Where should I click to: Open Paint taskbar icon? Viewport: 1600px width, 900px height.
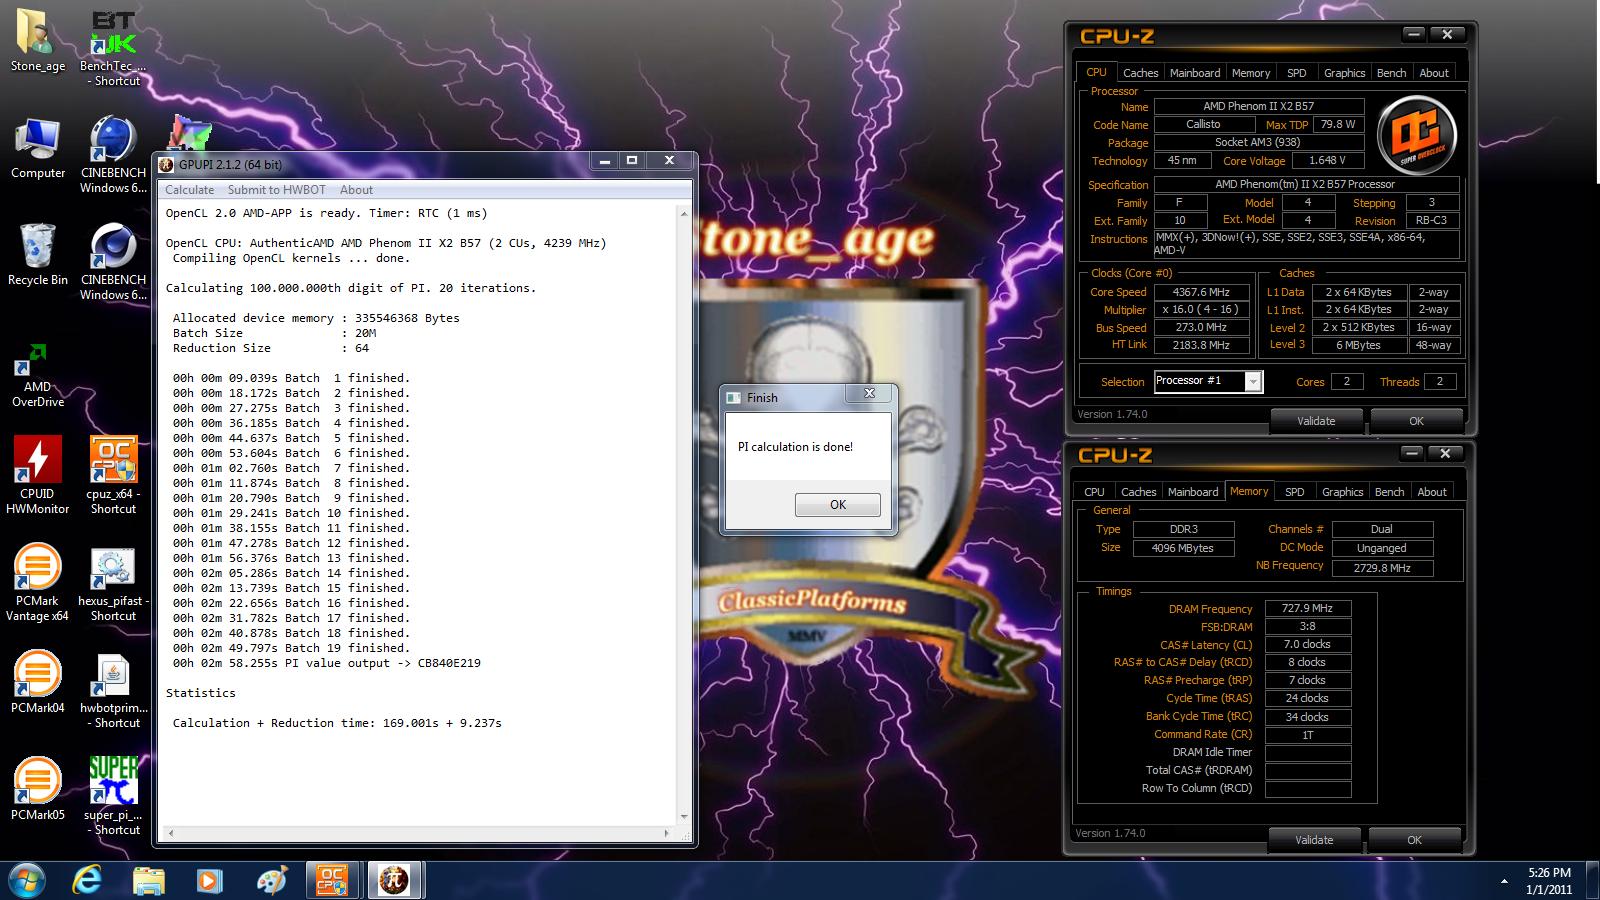[x=271, y=880]
